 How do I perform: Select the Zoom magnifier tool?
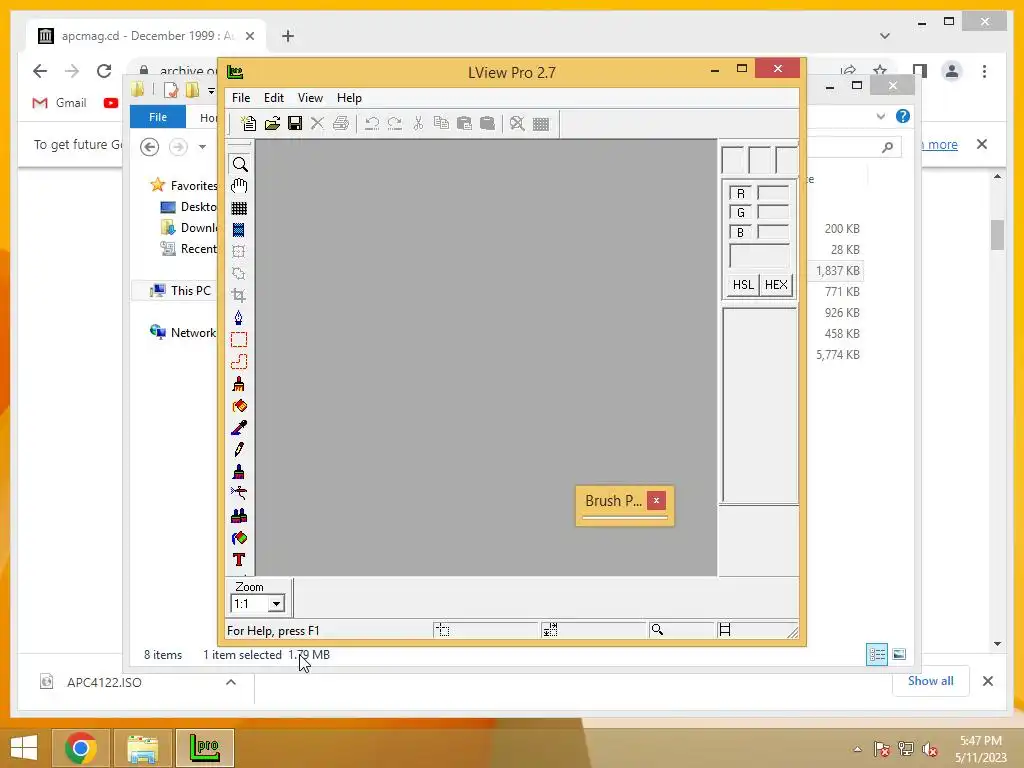(240, 164)
